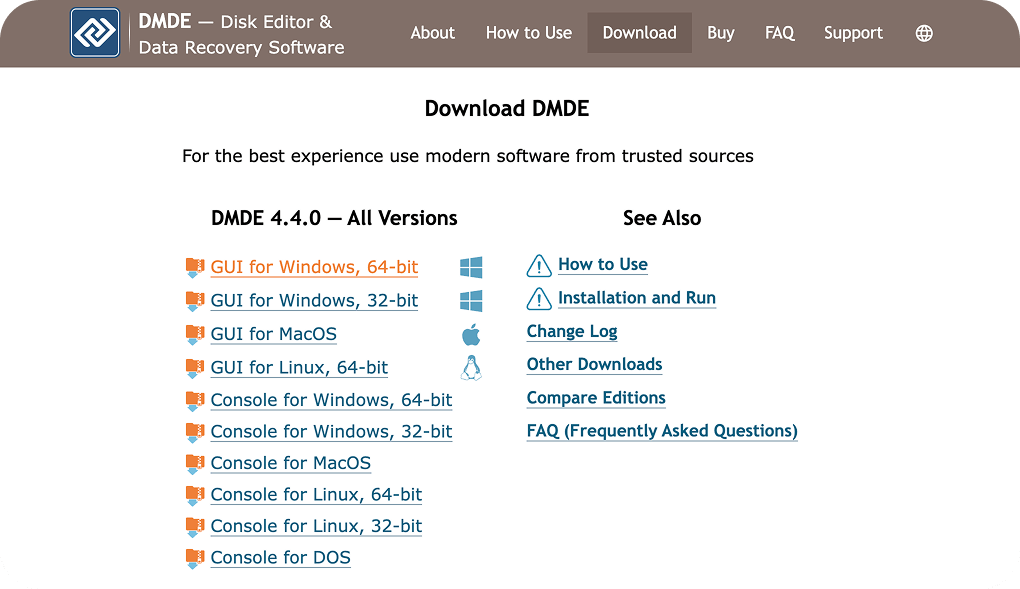The width and height of the screenshot is (1020, 589).
Task: Open the Change Log
Action: coord(571,331)
